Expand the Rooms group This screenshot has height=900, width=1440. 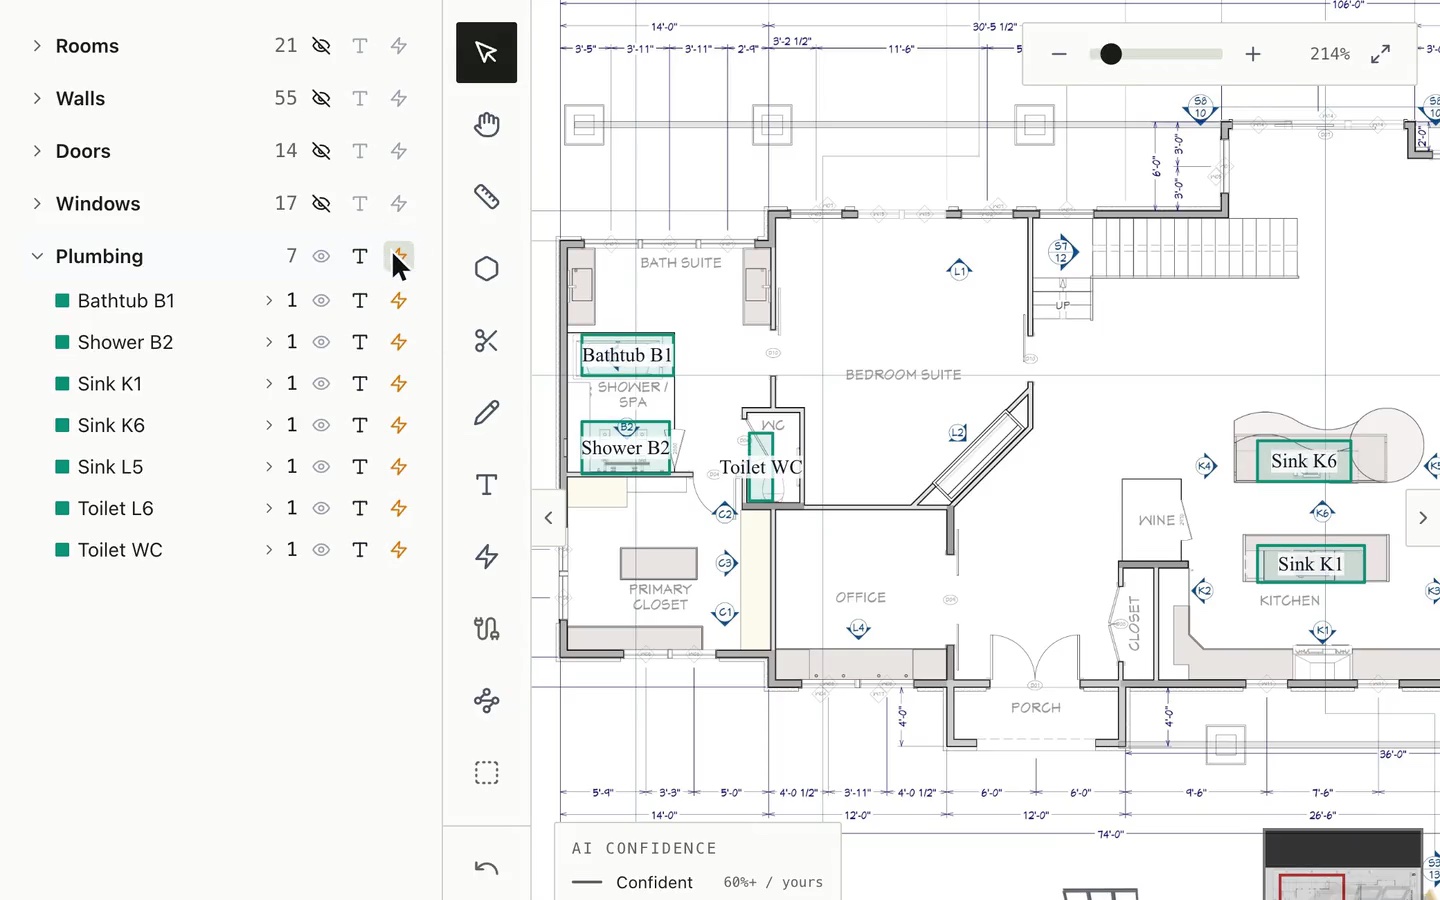(x=37, y=46)
